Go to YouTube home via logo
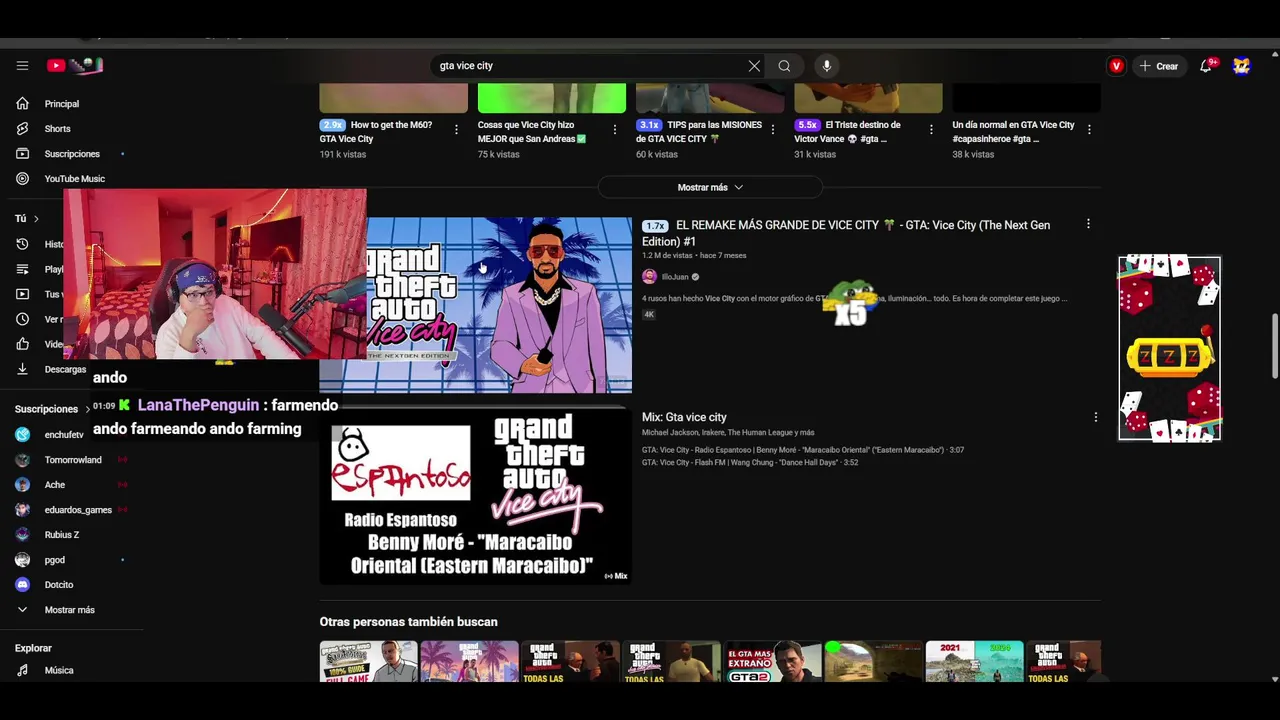Screen dimensions: 1280x720 click(x=75, y=66)
